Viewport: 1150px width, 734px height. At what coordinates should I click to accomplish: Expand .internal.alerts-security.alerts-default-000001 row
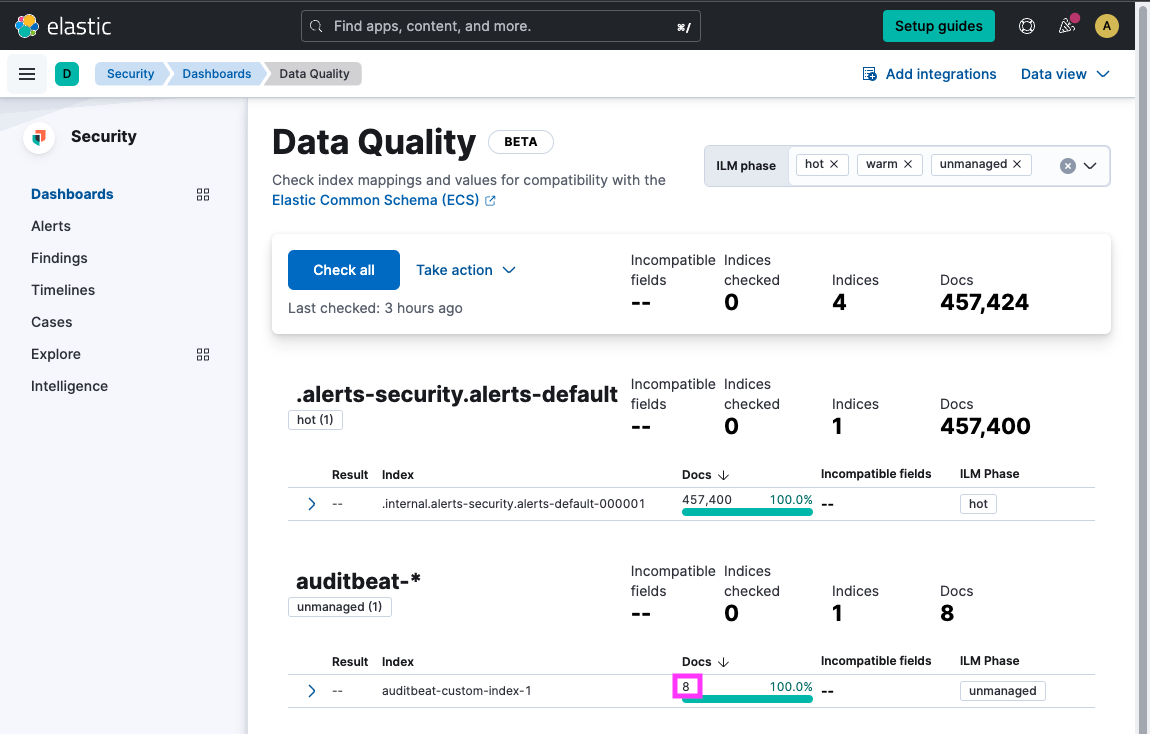pos(312,504)
